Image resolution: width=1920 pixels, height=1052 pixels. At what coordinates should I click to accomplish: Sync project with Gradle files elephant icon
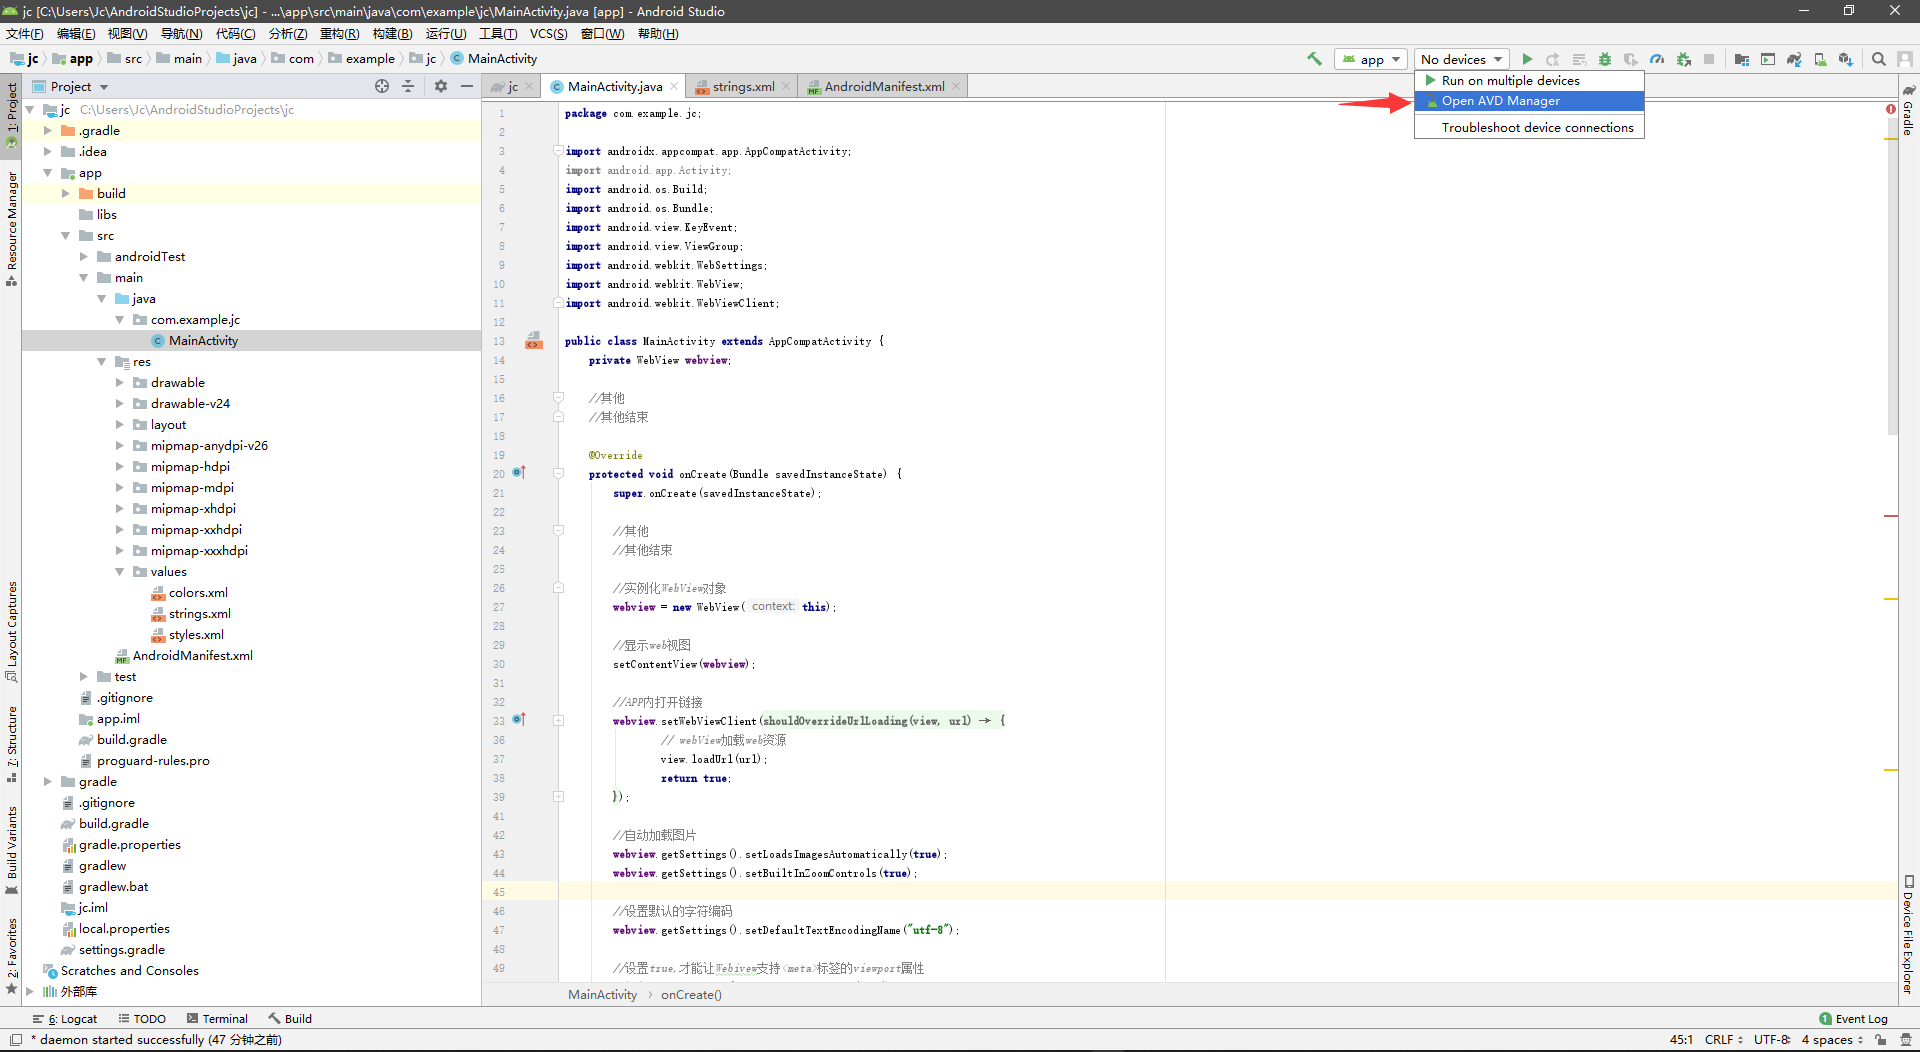1794,59
